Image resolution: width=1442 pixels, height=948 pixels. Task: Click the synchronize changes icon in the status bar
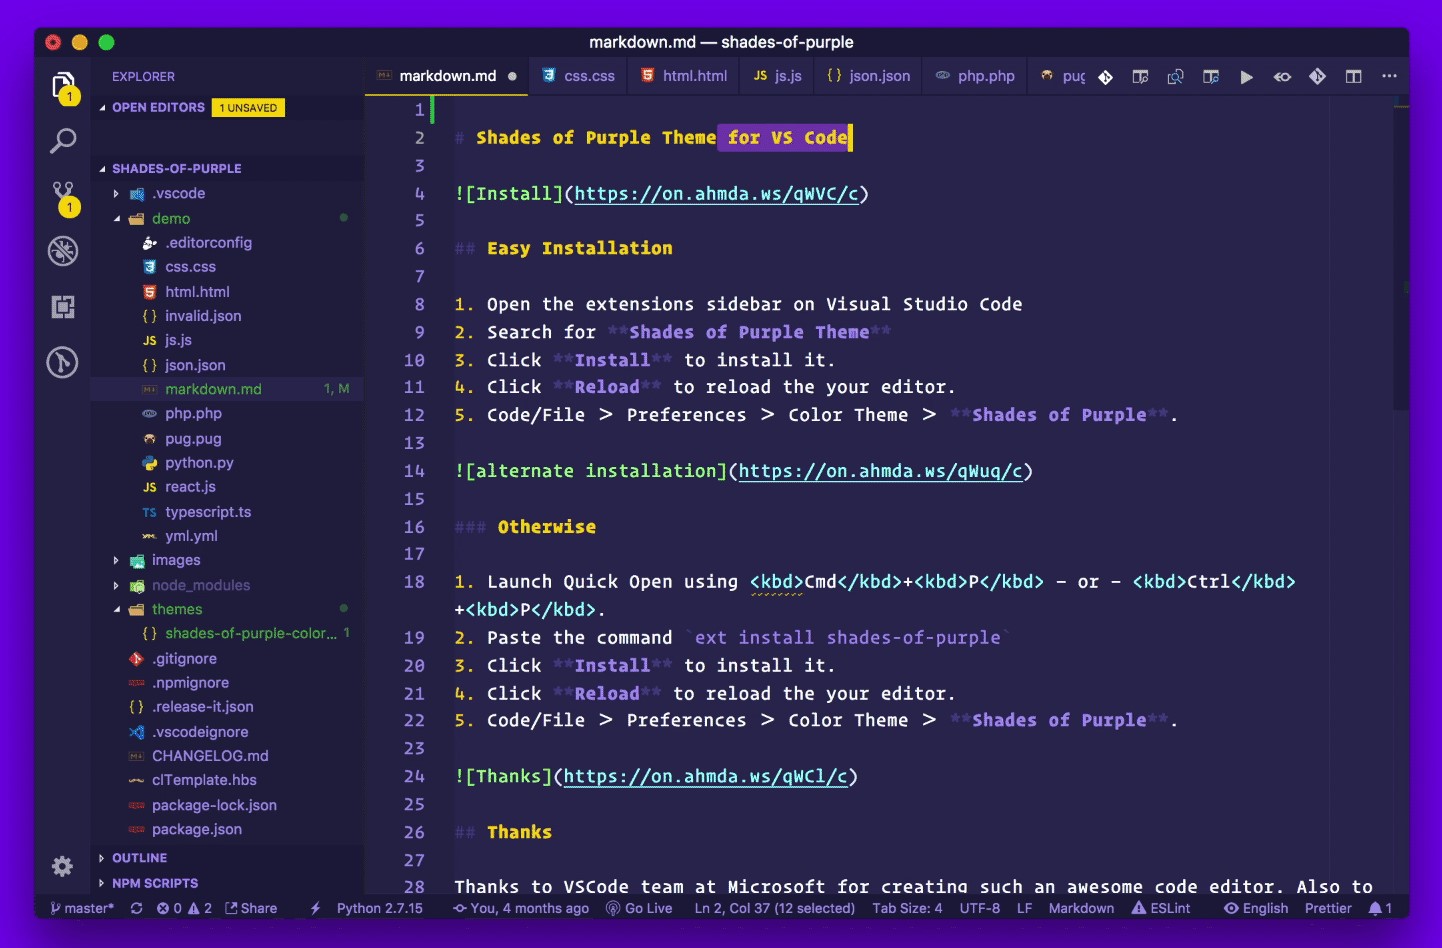click(x=136, y=908)
